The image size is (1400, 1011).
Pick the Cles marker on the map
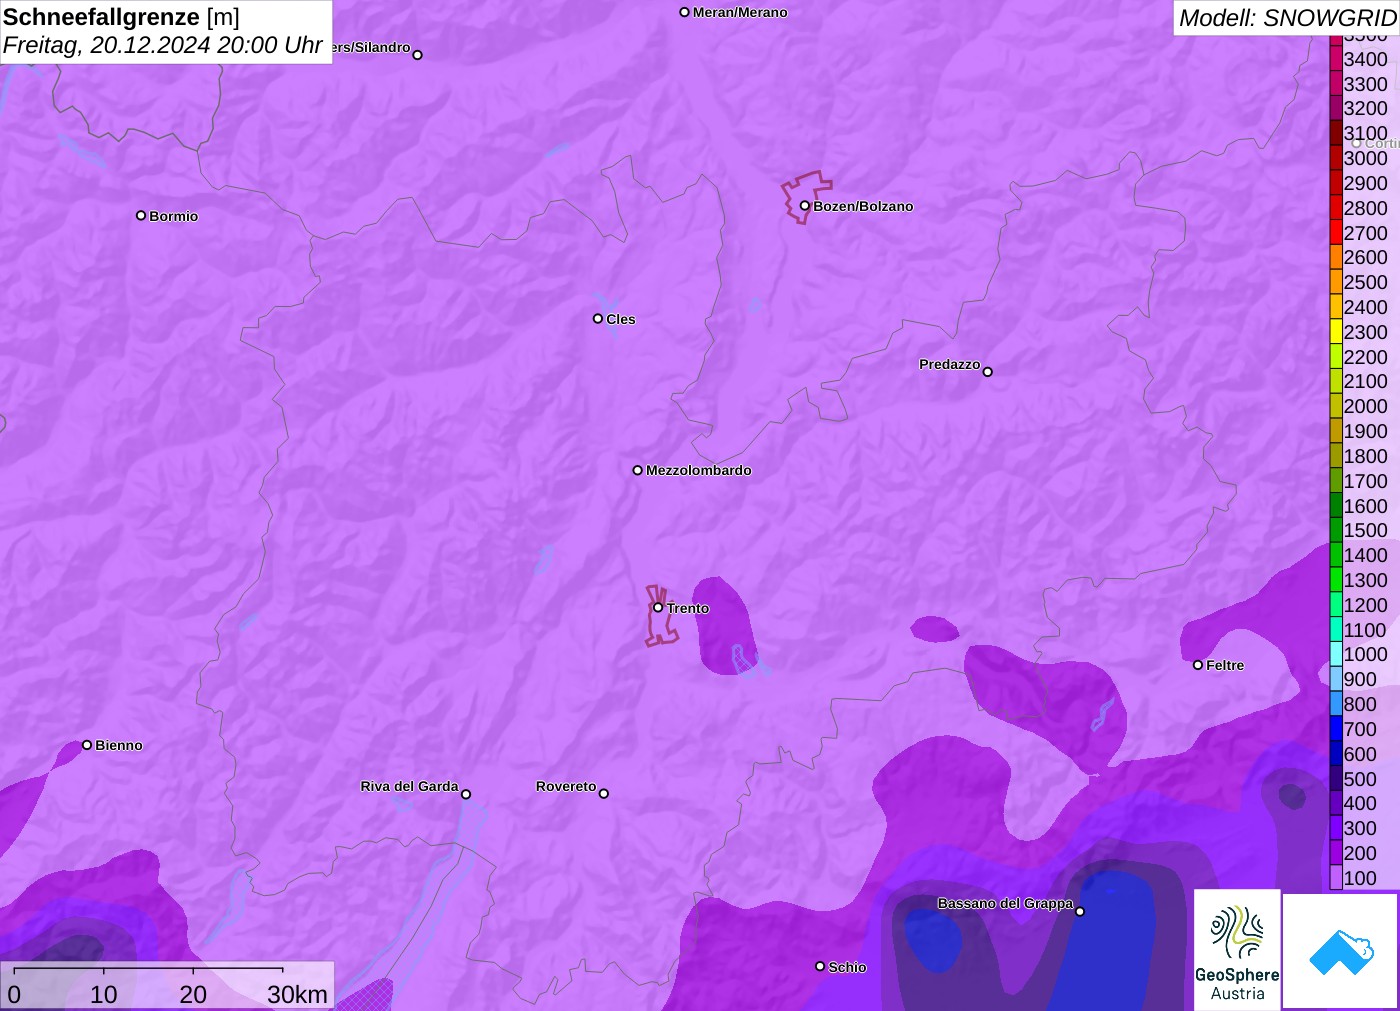[x=598, y=319]
